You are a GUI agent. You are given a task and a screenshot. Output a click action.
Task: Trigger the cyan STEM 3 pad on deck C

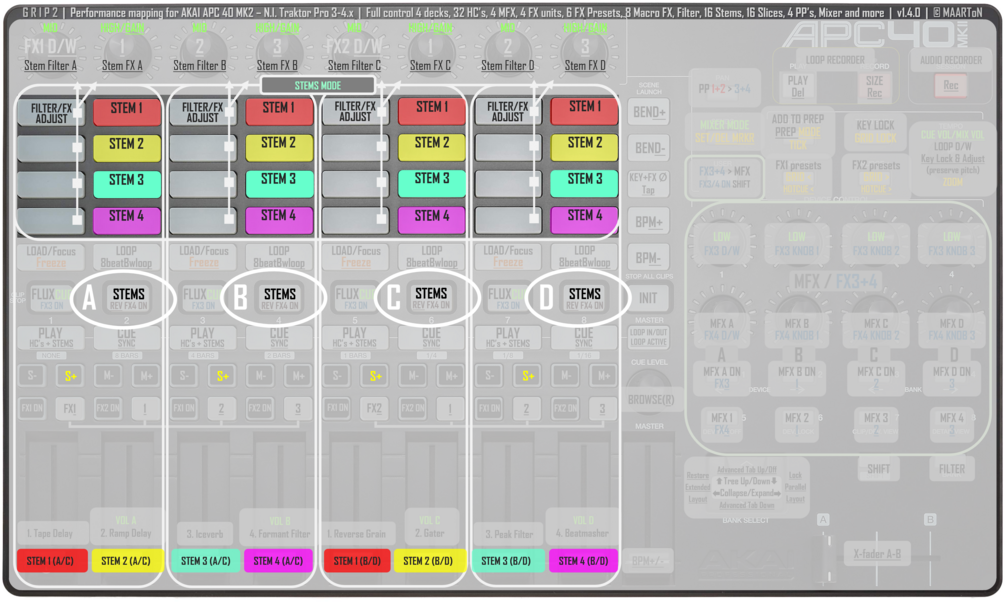pos(431,182)
